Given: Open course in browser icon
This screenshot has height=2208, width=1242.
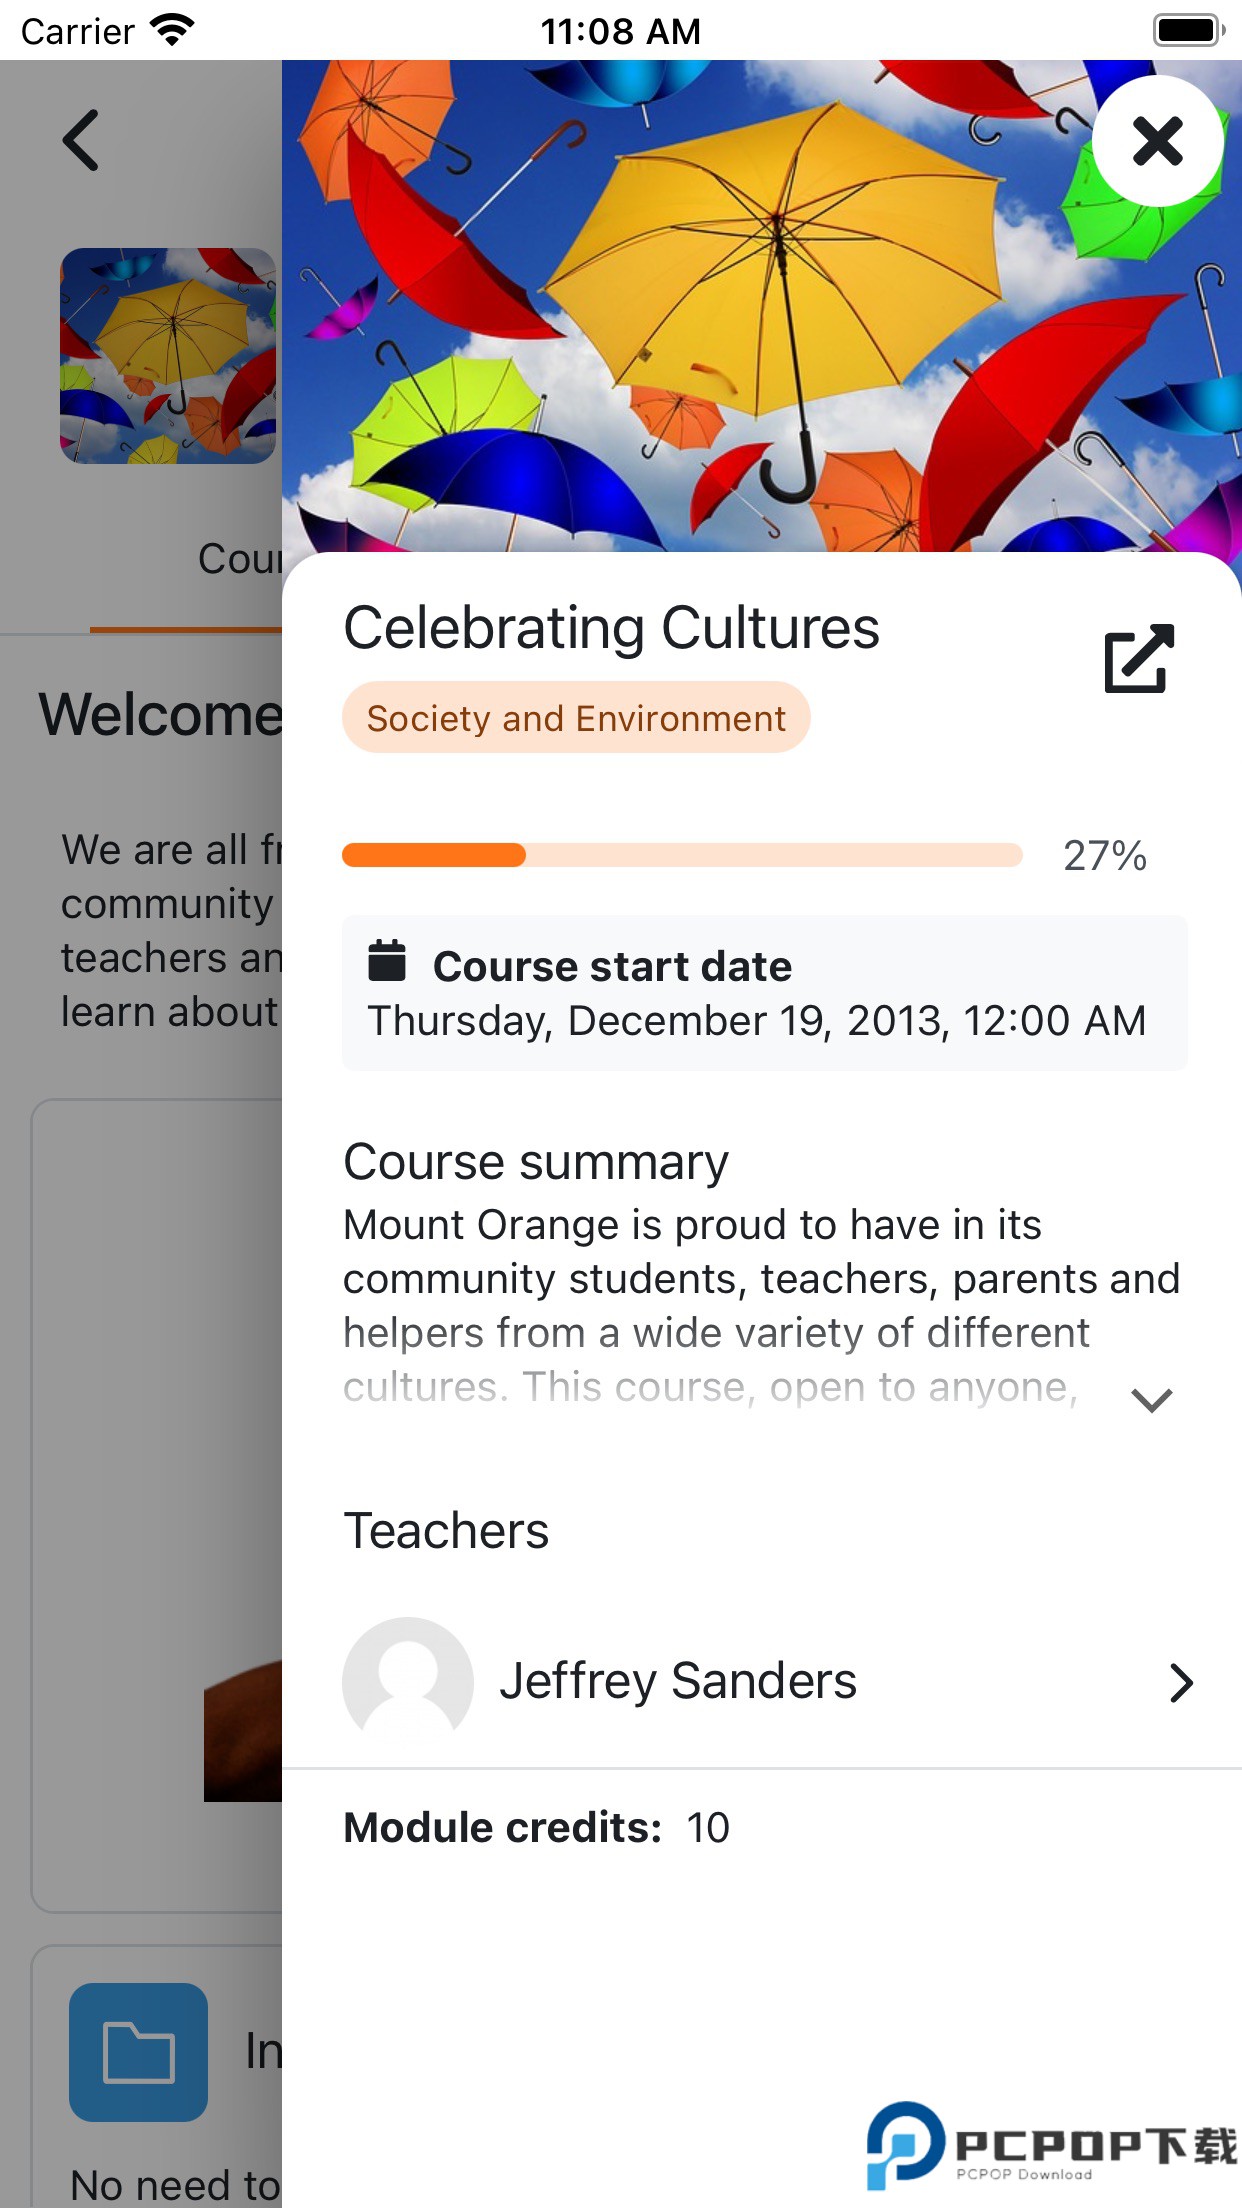Looking at the screenshot, I should click(1138, 658).
